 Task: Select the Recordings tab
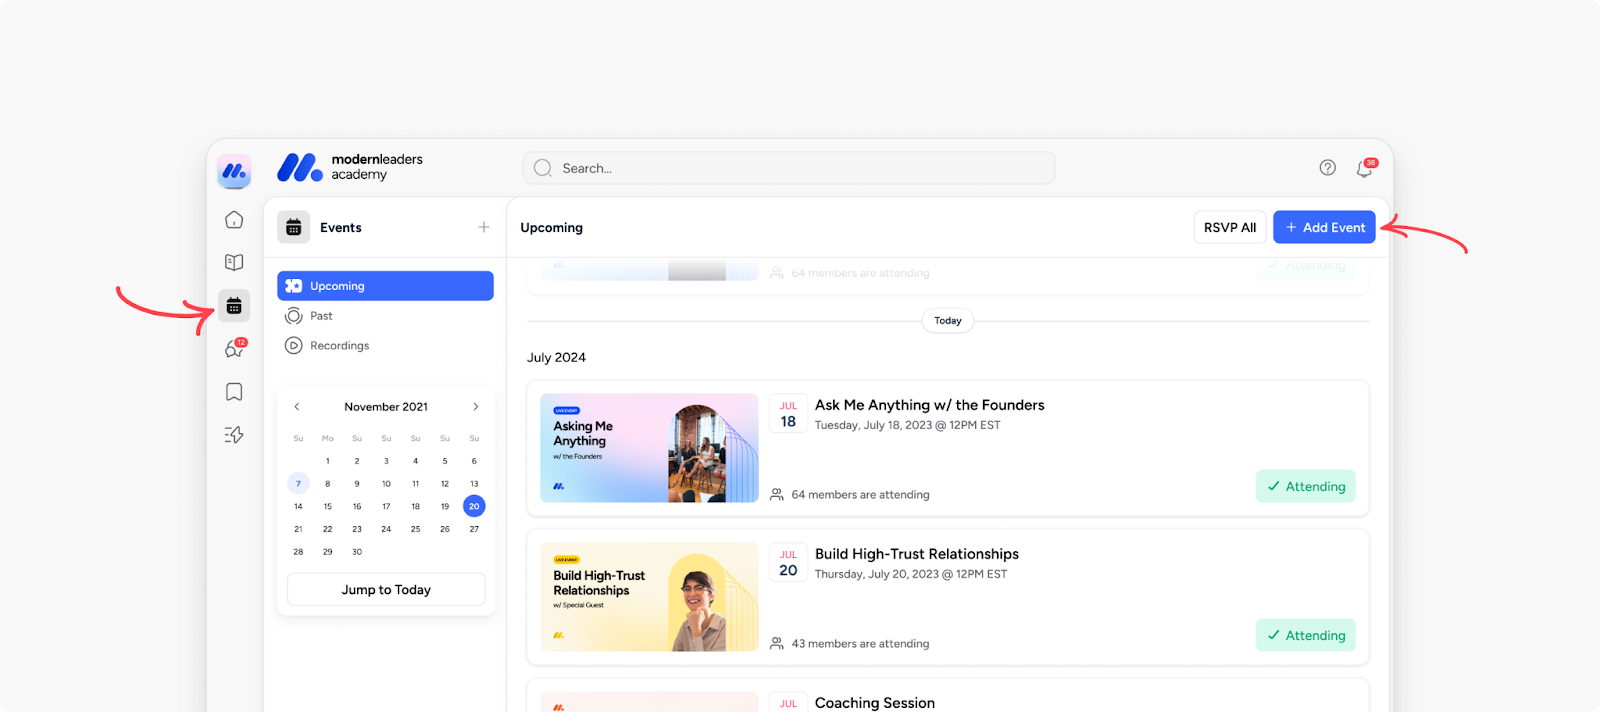coord(385,346)
